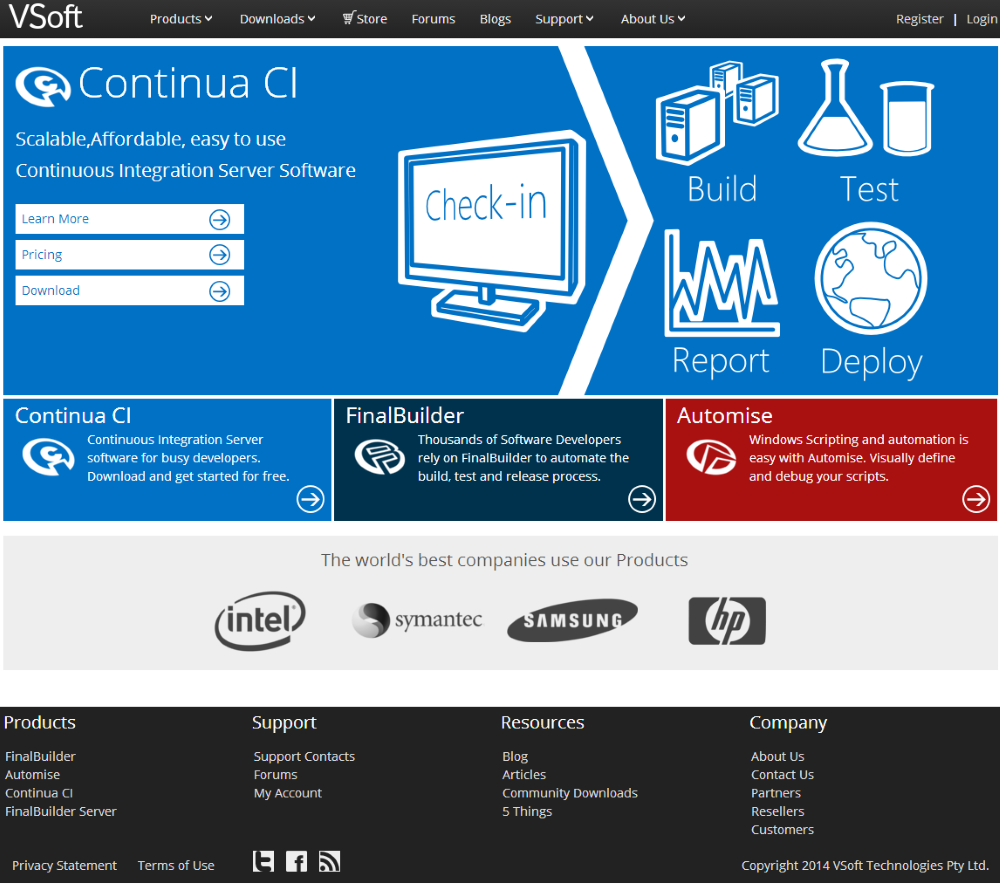Click the arrow icon on Continua CI tile
Screen dimensions: 1000x884
(x=311, y=499)
